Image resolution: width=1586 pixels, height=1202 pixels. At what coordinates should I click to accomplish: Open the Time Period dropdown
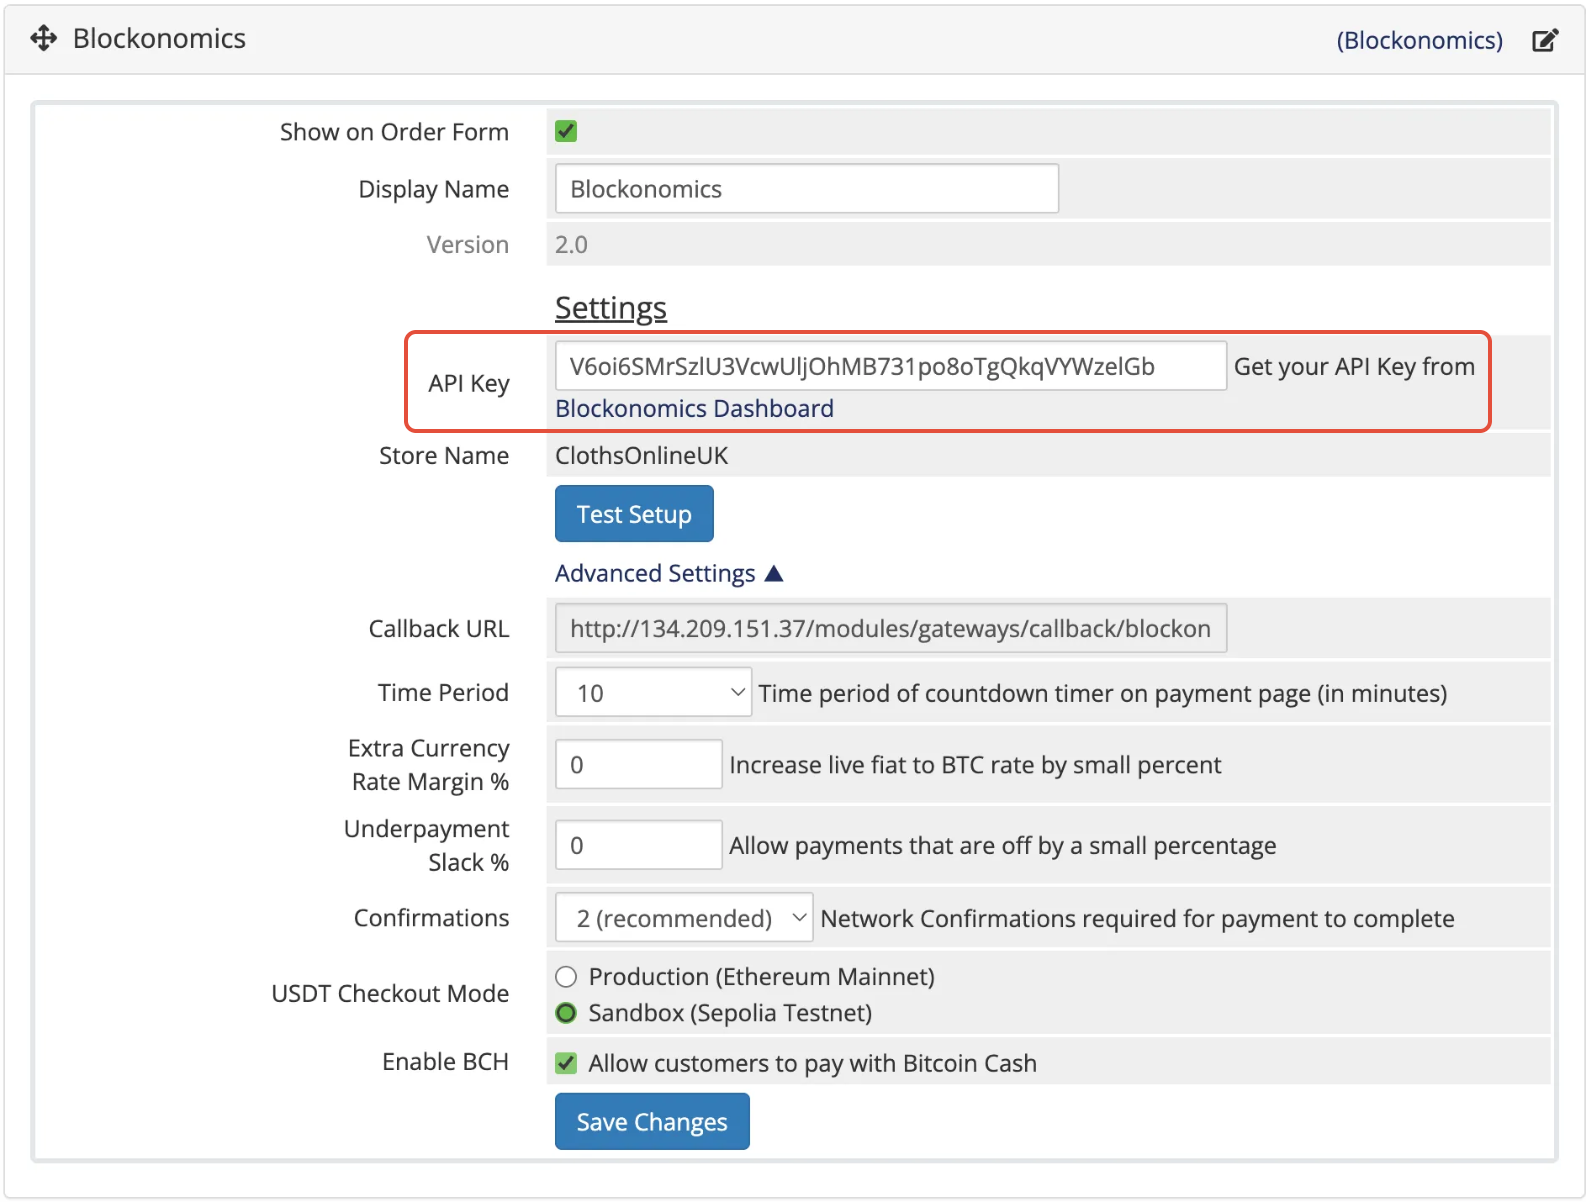tap(653, 693)
